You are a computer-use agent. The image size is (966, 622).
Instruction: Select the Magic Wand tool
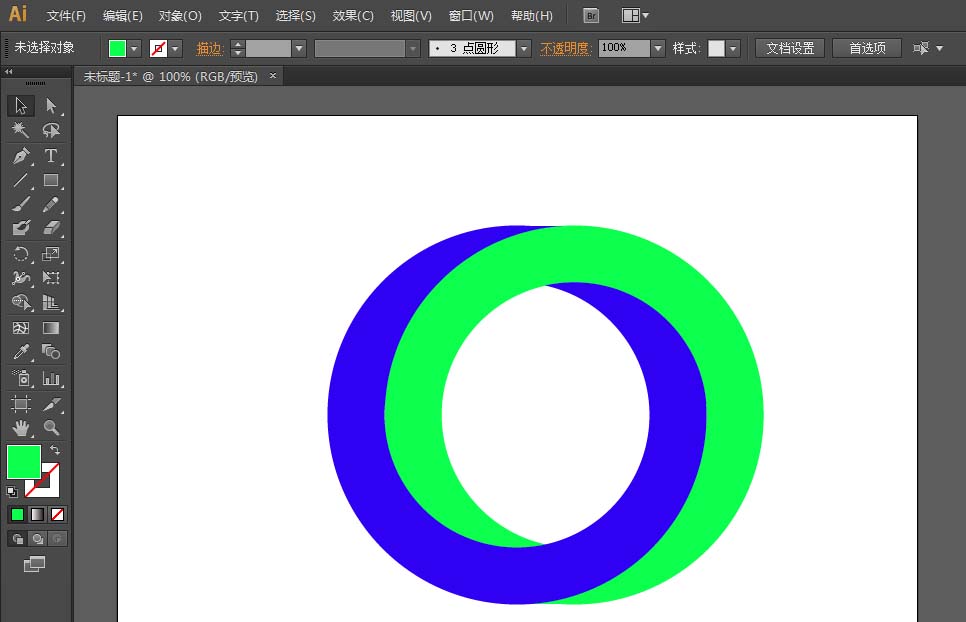(x=21, y=132)
